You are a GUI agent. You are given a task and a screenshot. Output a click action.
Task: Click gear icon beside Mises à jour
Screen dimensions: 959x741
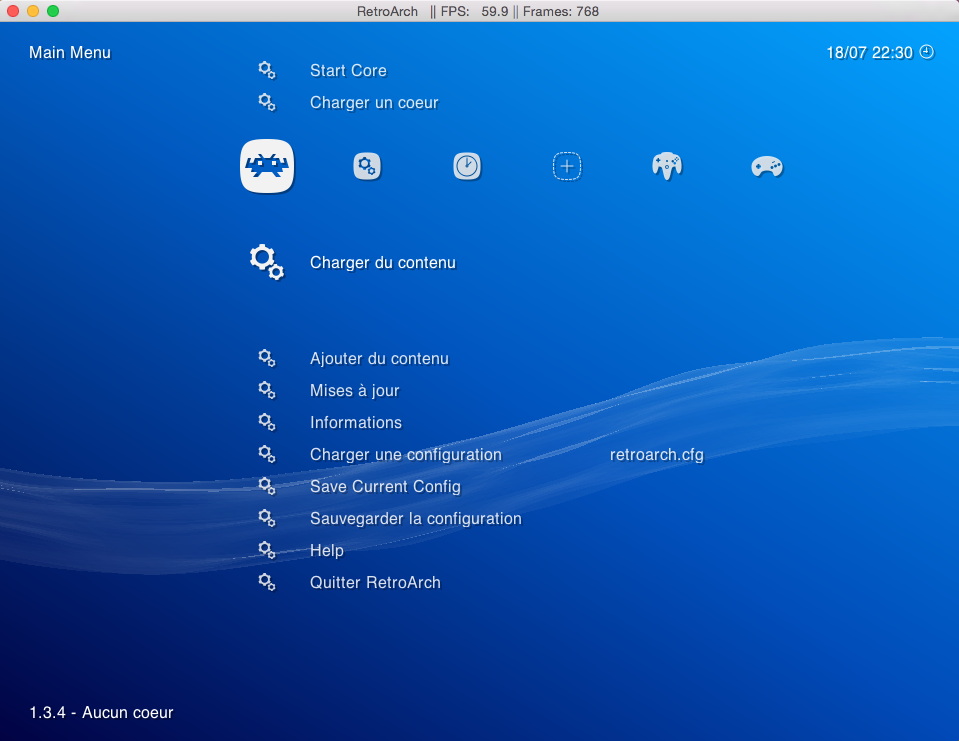267,390
